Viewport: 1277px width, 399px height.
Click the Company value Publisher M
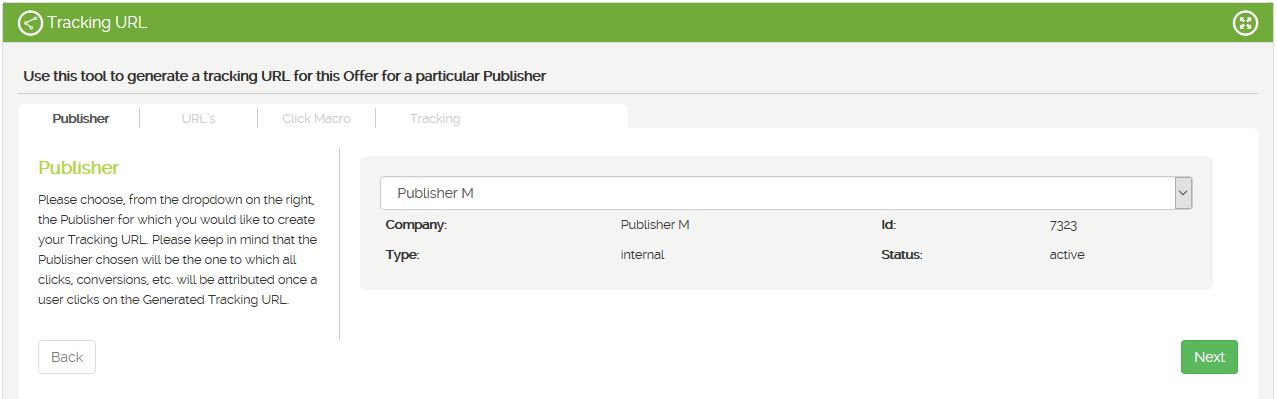click(x=655, y=225)
